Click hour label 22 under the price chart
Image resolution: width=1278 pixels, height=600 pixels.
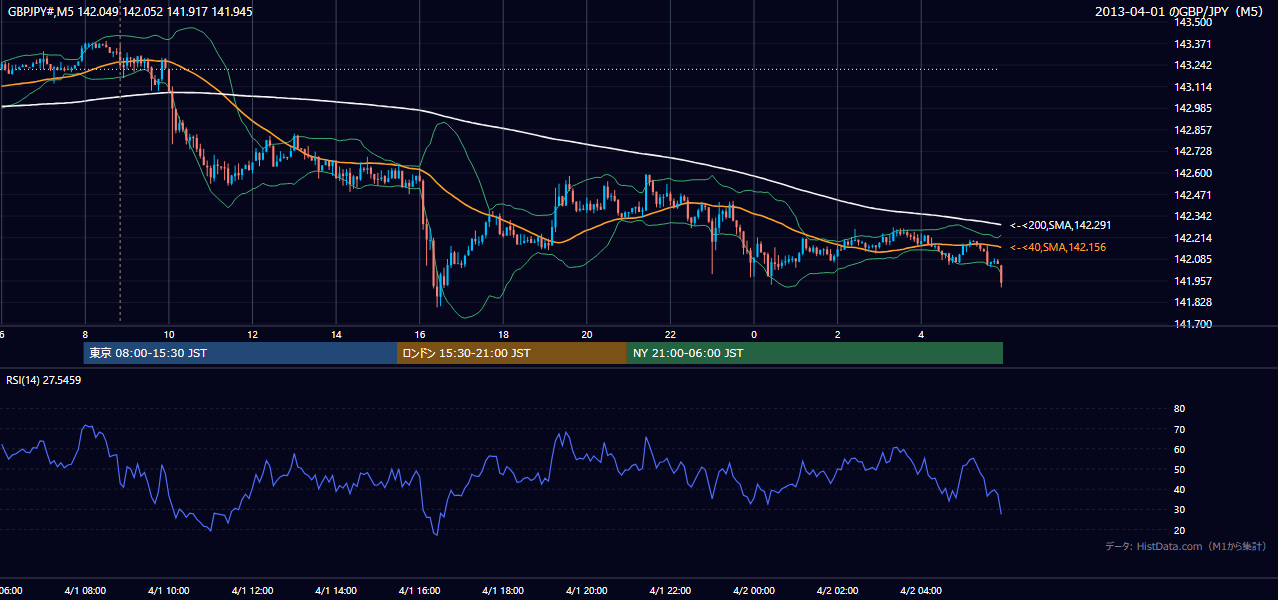670,334
